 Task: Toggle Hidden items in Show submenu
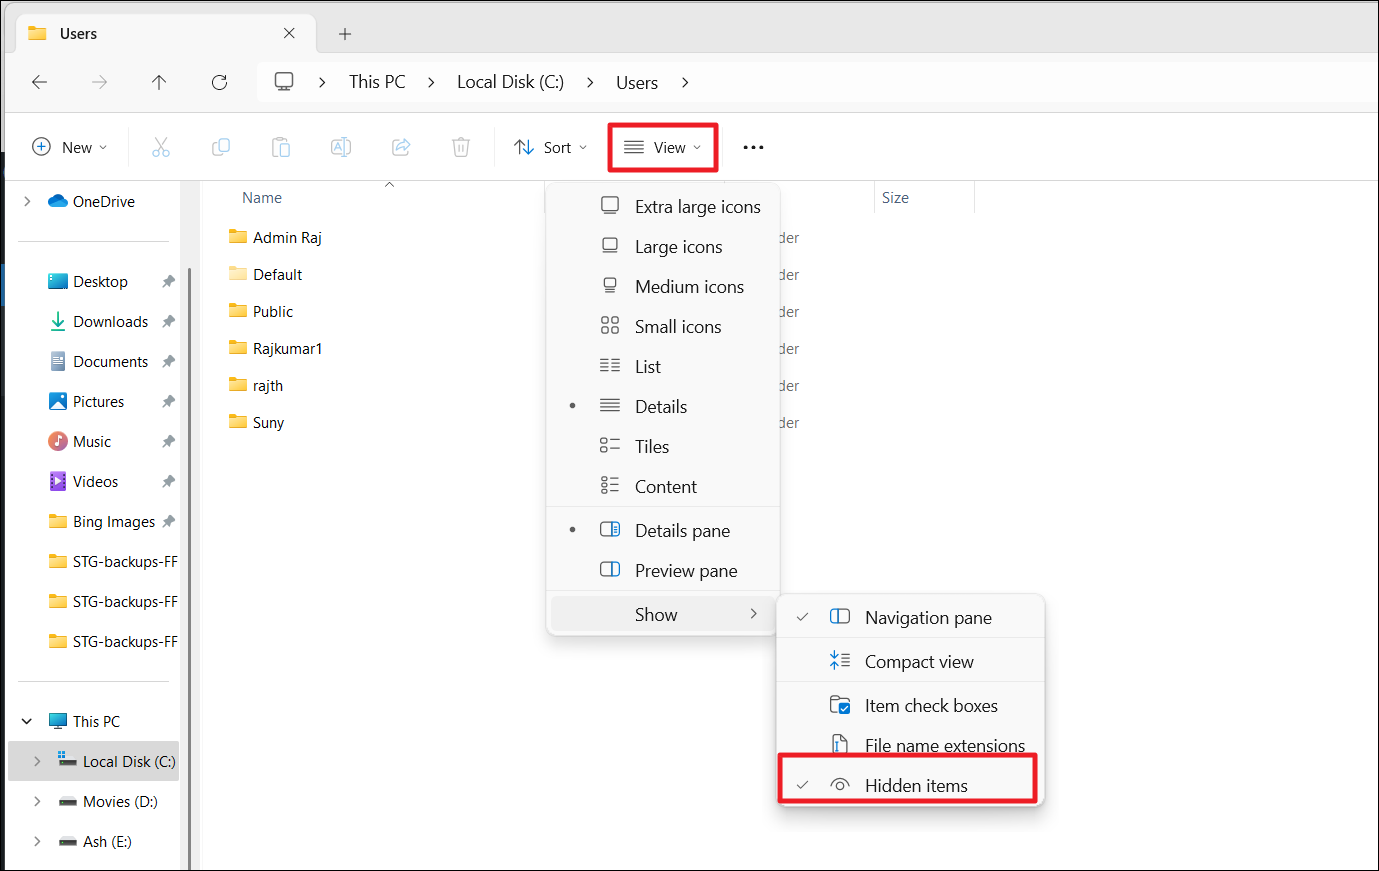pyautogui.click(x=915, y=785)
